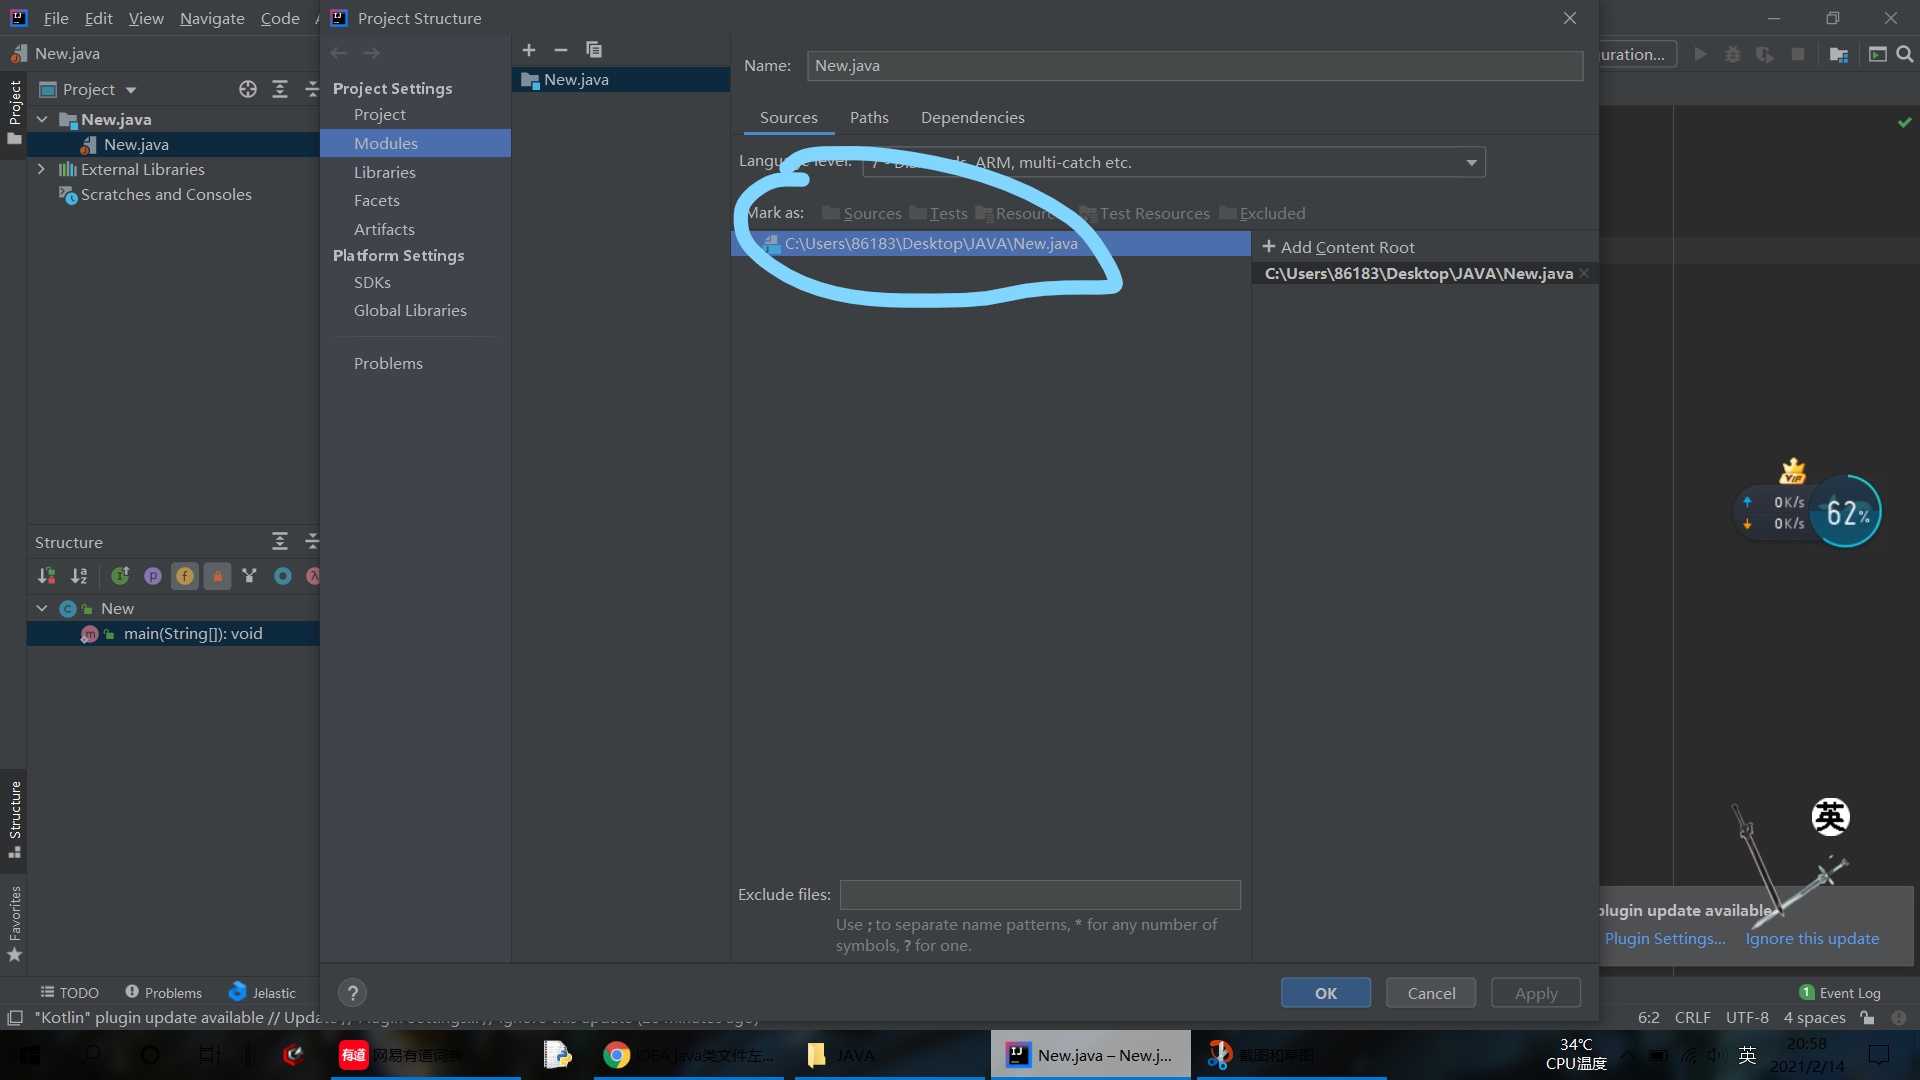This screenshot has height=1080, width=1920.
Task: Open Chrome from the Windows taskbar
Action: 689,1055
